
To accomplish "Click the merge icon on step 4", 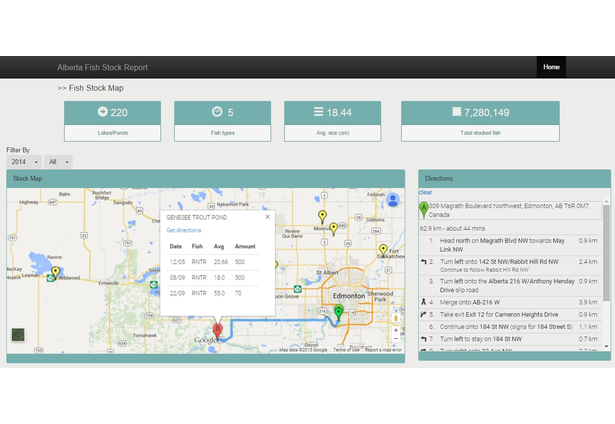I will [x=424, y=302].
